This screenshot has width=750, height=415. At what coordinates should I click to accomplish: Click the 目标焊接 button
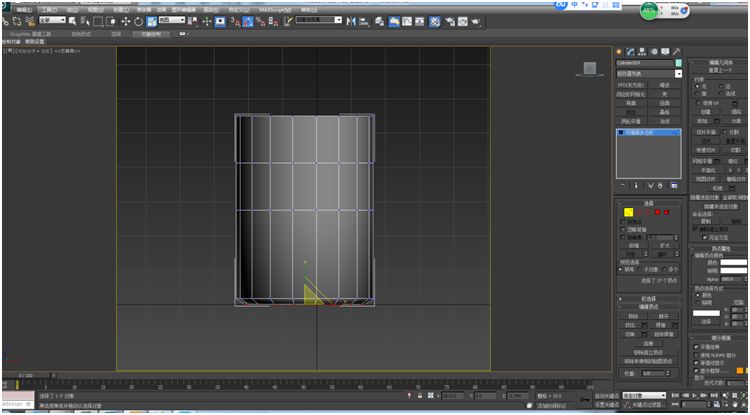click(x=665, y=334)
